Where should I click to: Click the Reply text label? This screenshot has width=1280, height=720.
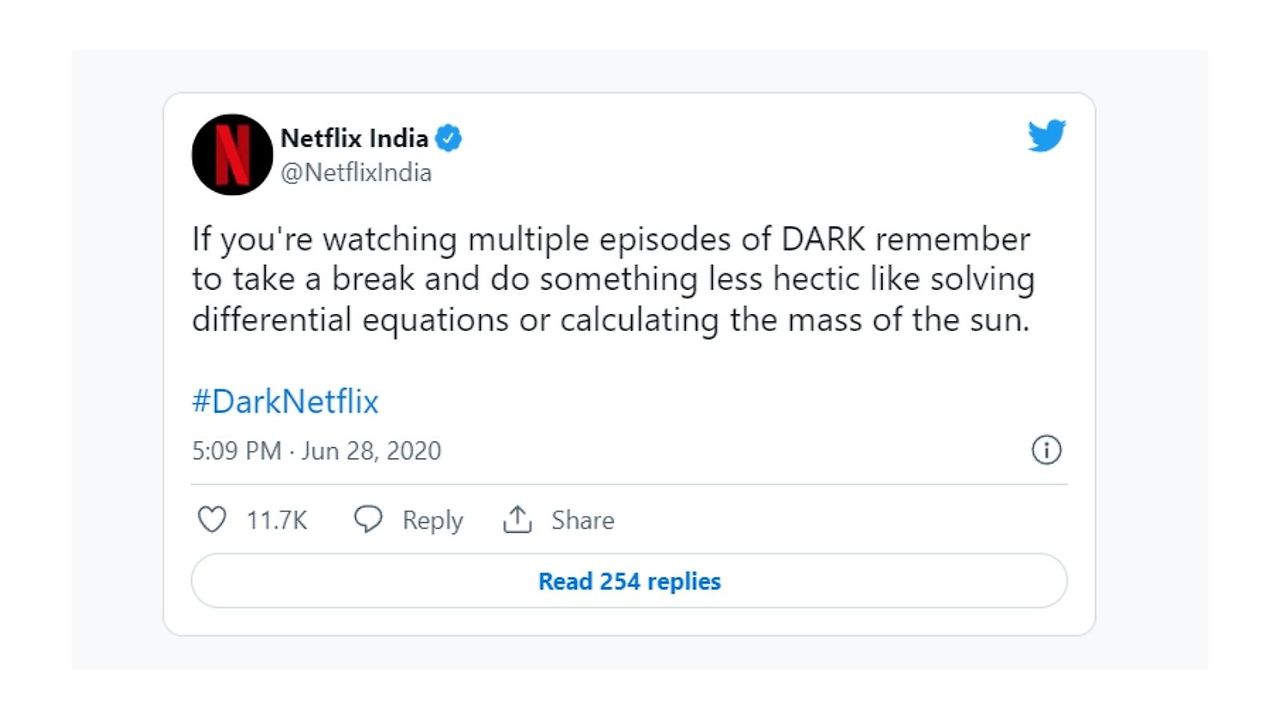(432, 519)
